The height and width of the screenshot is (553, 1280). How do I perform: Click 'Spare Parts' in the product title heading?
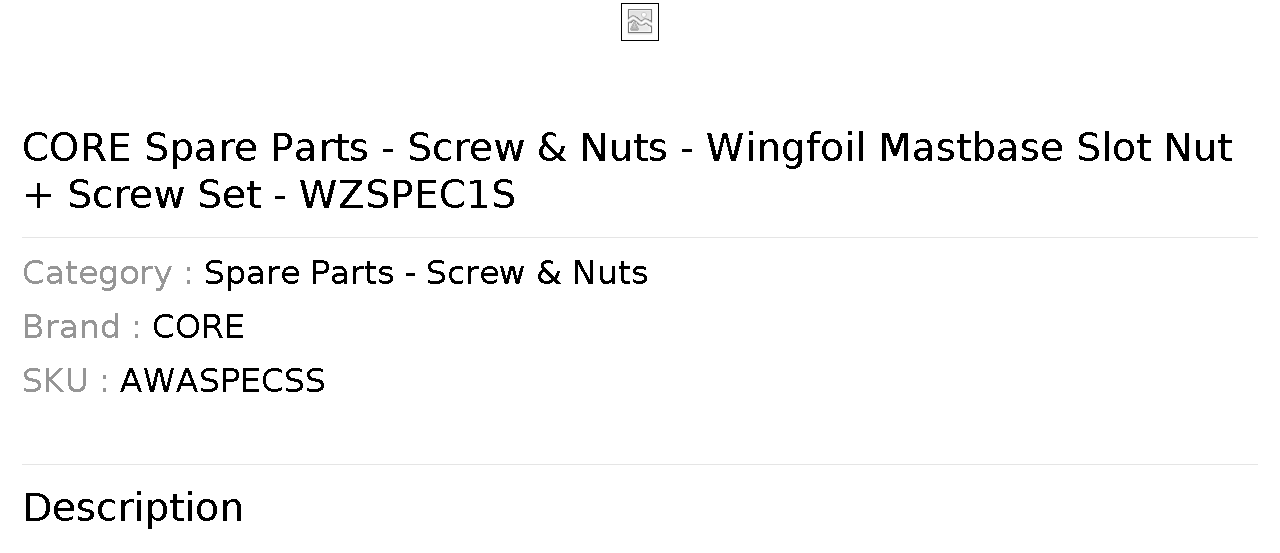pyautogui.click(x=257, y=148)
